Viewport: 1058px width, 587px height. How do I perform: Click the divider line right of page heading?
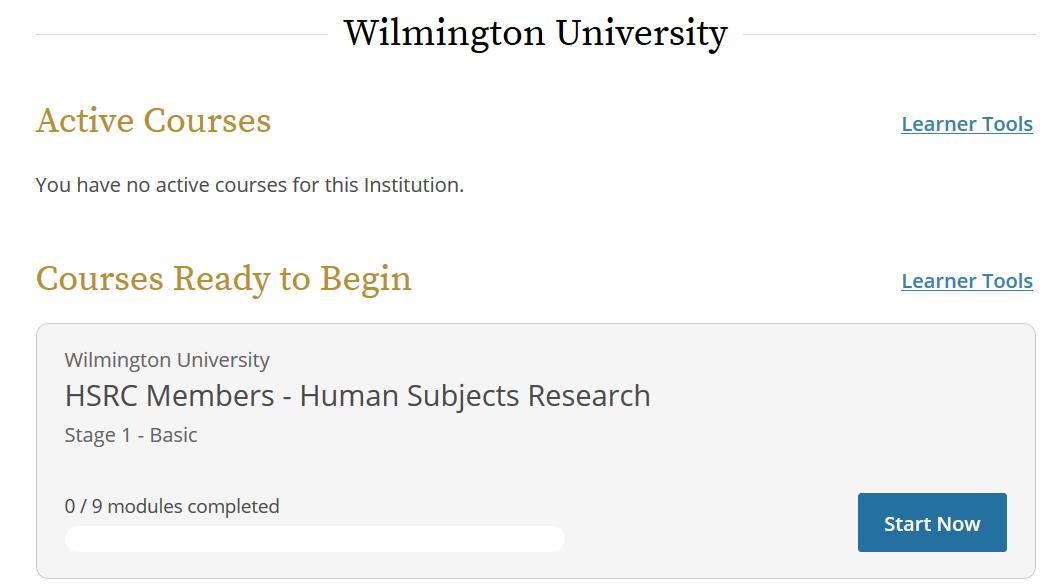pyautogui.click(x=888, y=35)
